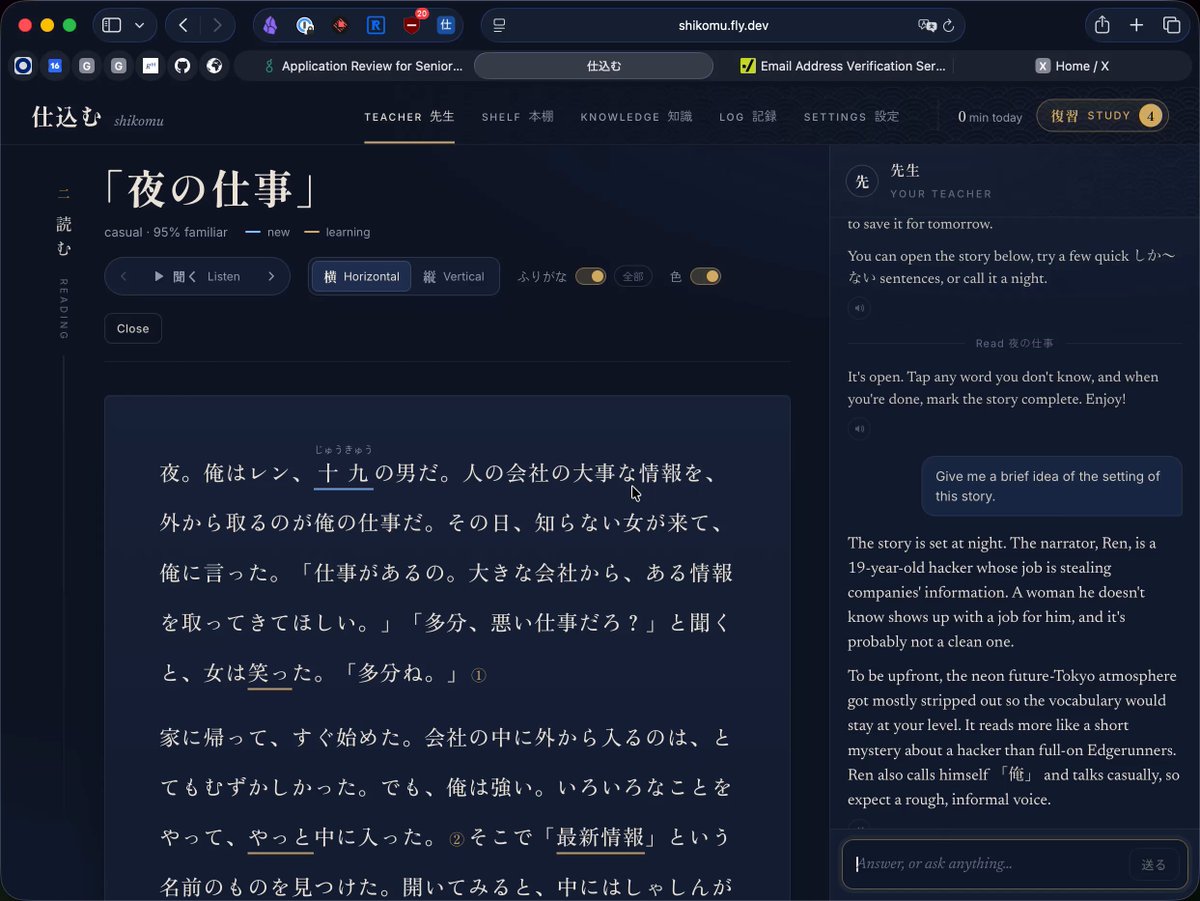Open the LOG 記録 nav item
This screenshot has width=1200, height=901.
(x=748, y=117)
